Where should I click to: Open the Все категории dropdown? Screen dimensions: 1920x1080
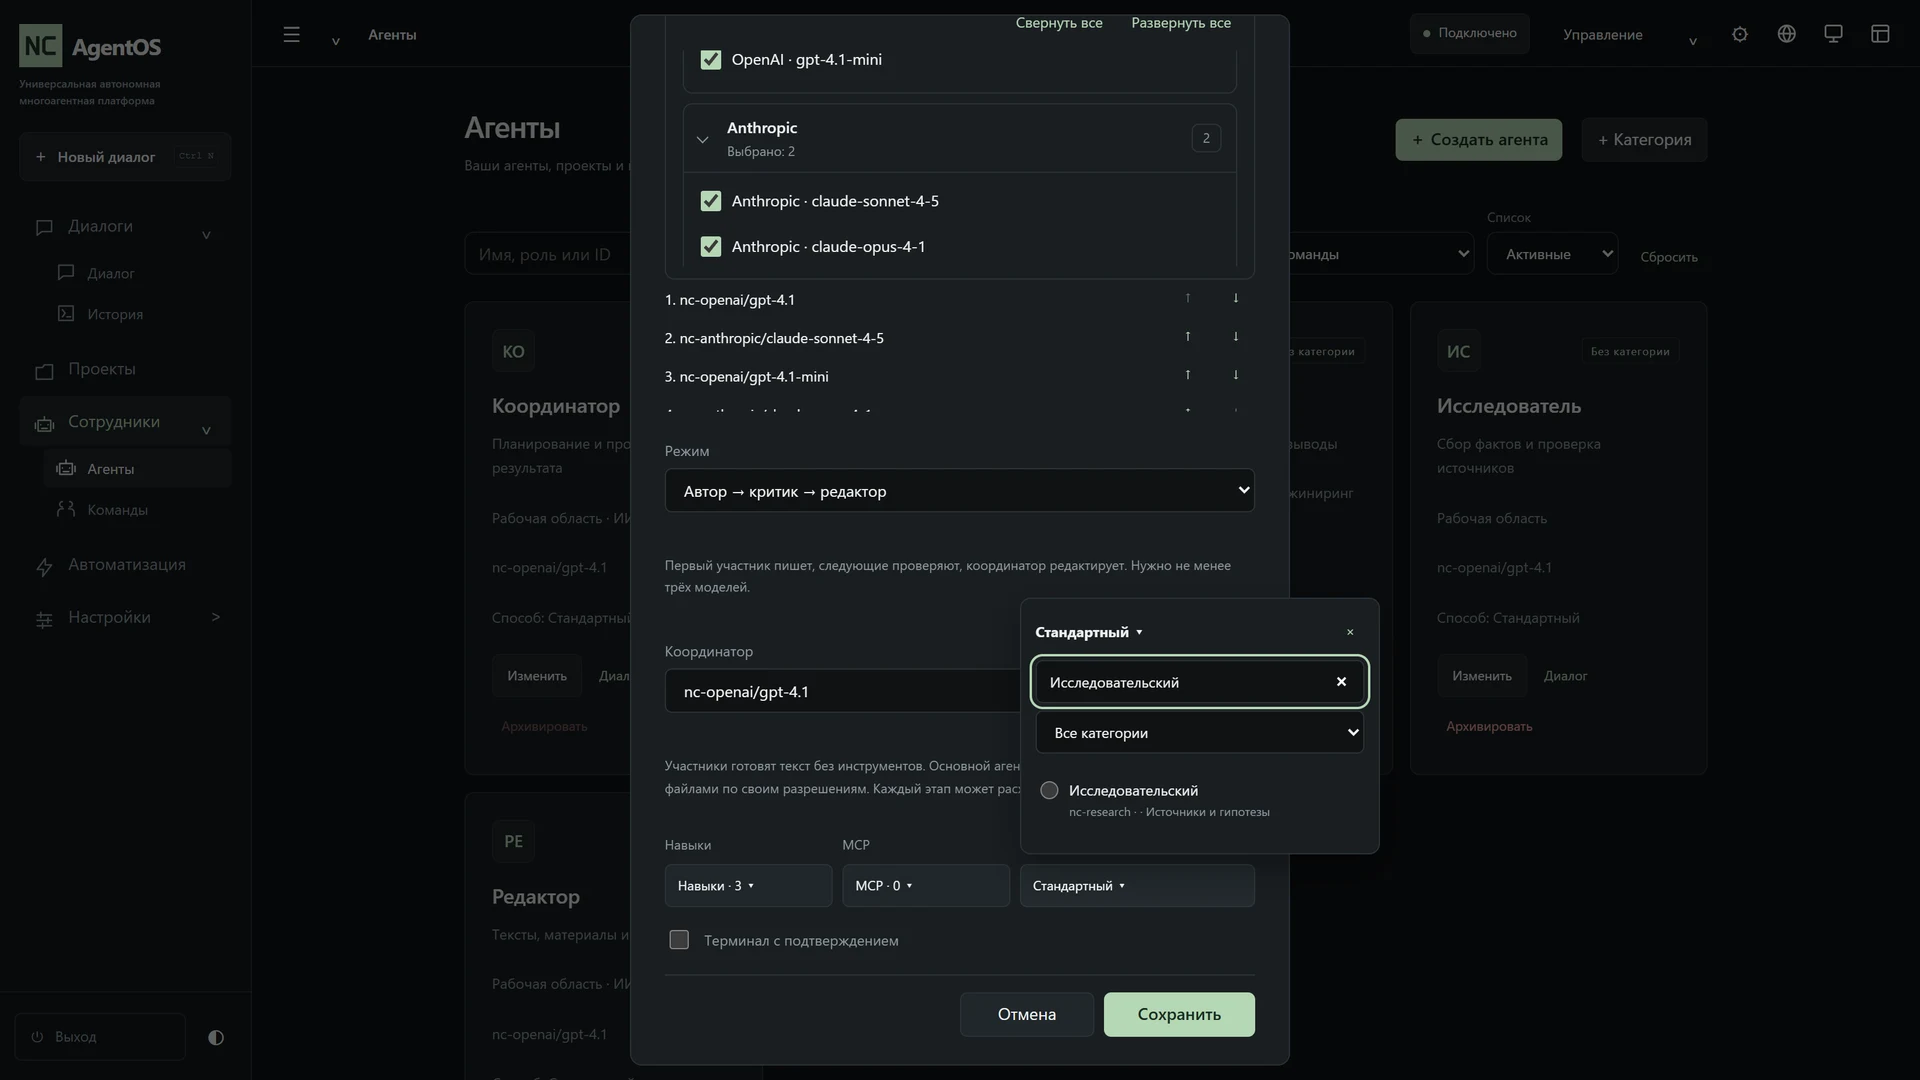1199,733
